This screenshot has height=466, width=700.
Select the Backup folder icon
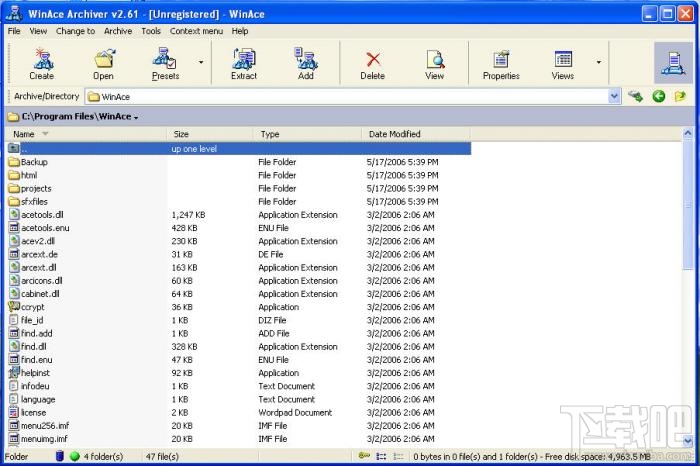[14, 162]
